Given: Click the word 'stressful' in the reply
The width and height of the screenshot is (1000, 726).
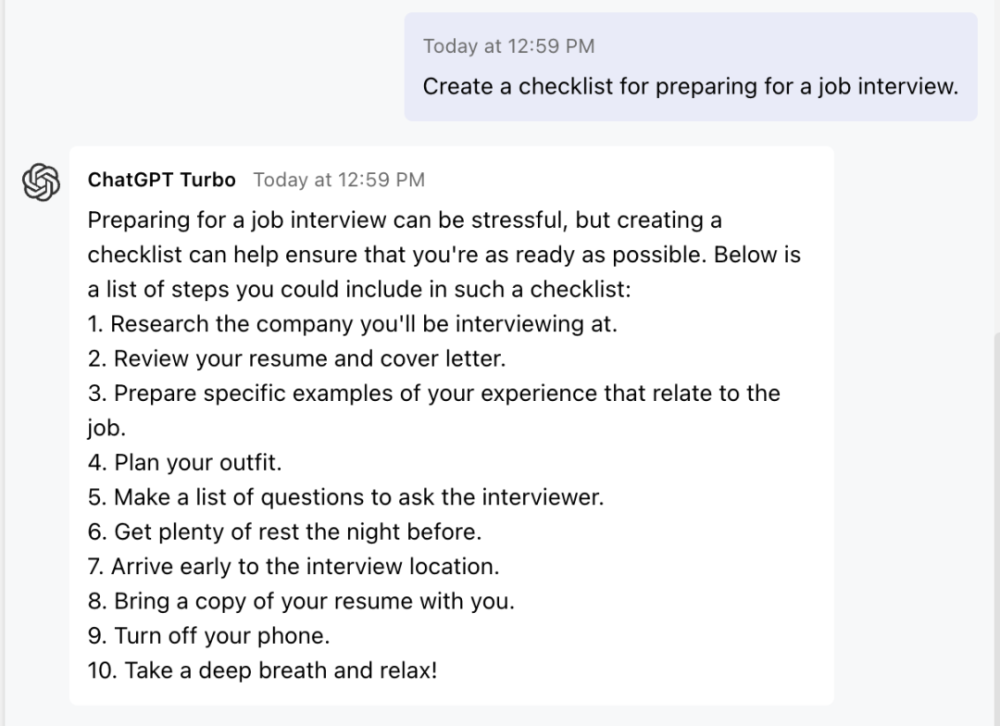Looking at the screenshot, I should pyautogui.click(x=517, y=219).
